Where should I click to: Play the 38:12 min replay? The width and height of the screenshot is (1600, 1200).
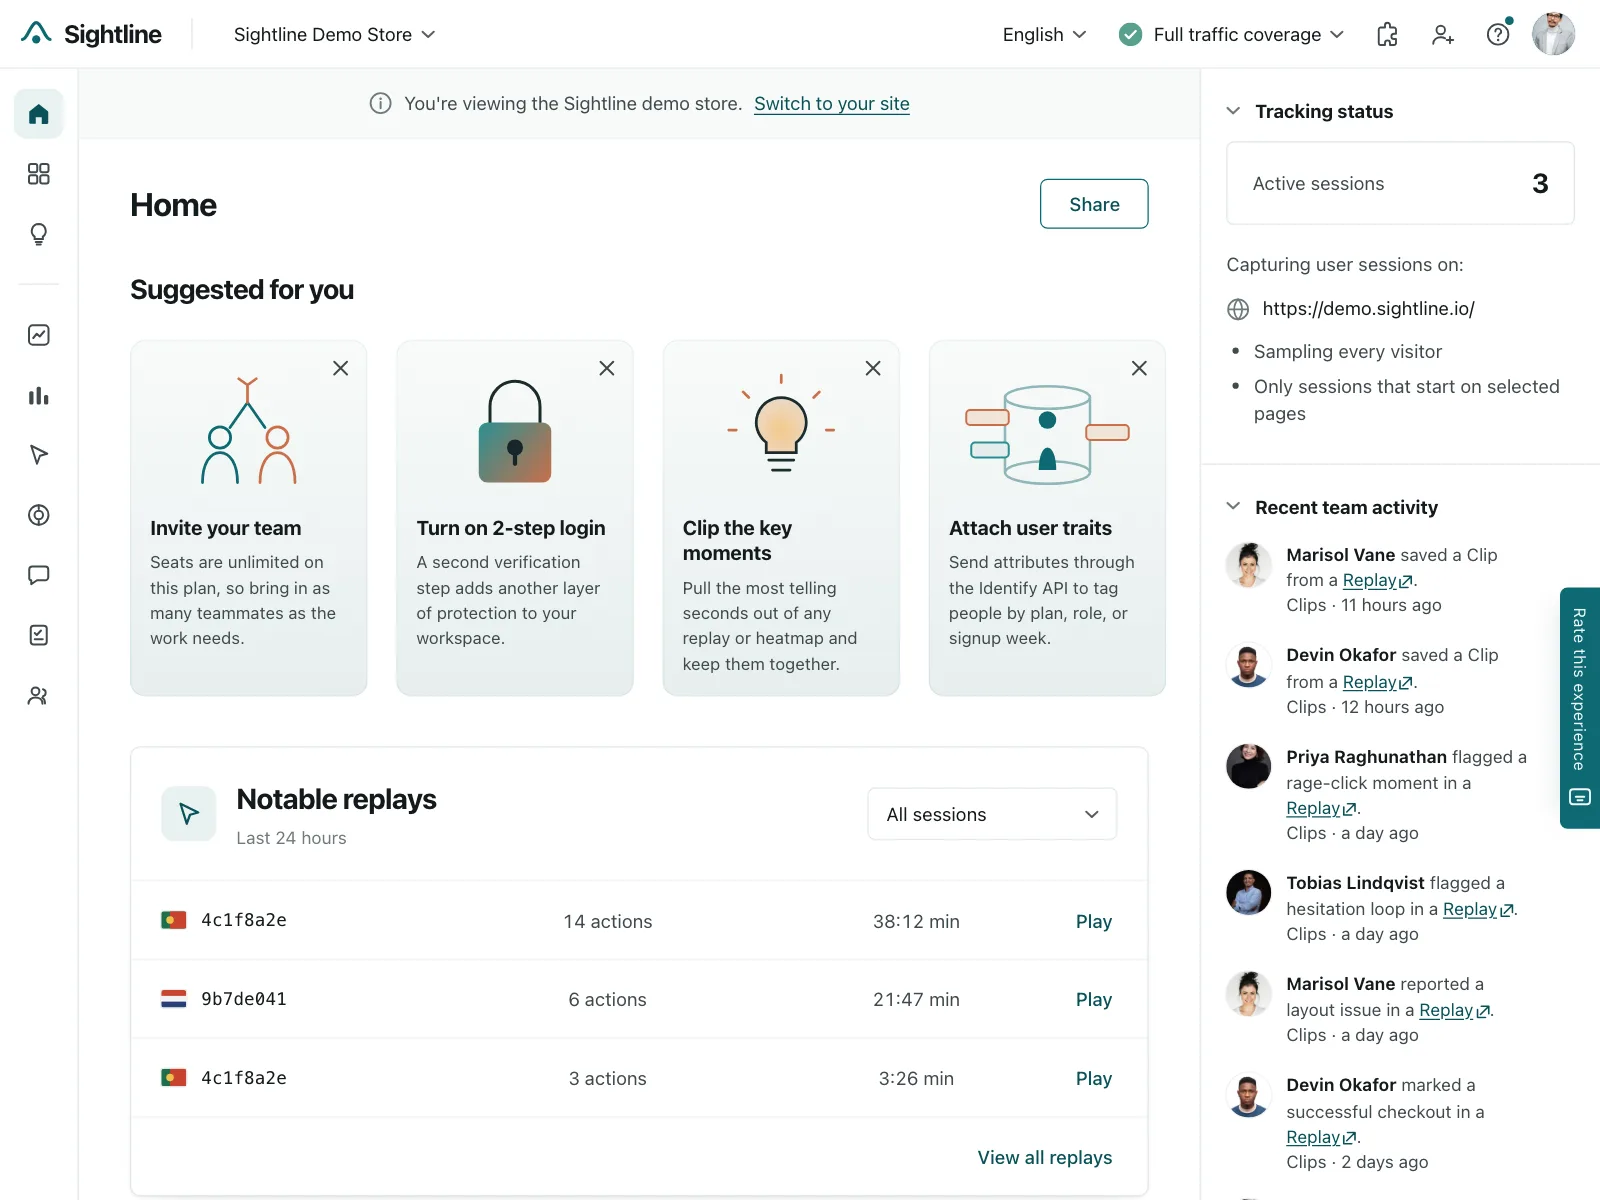(1094, 921)
